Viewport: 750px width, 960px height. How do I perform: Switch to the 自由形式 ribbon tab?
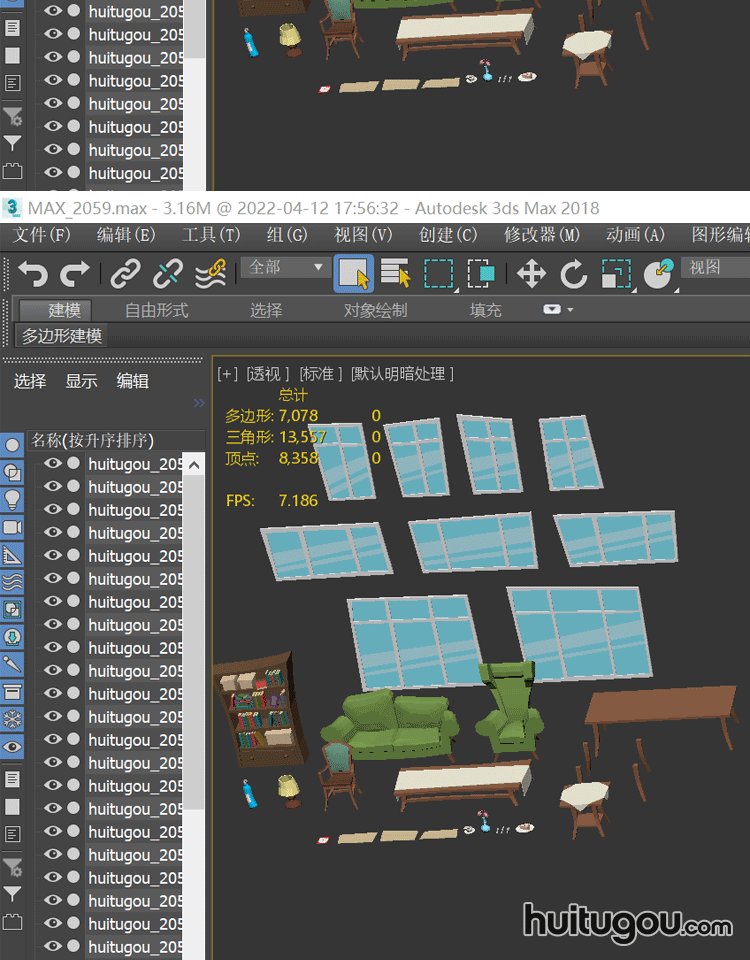[156, 310]
